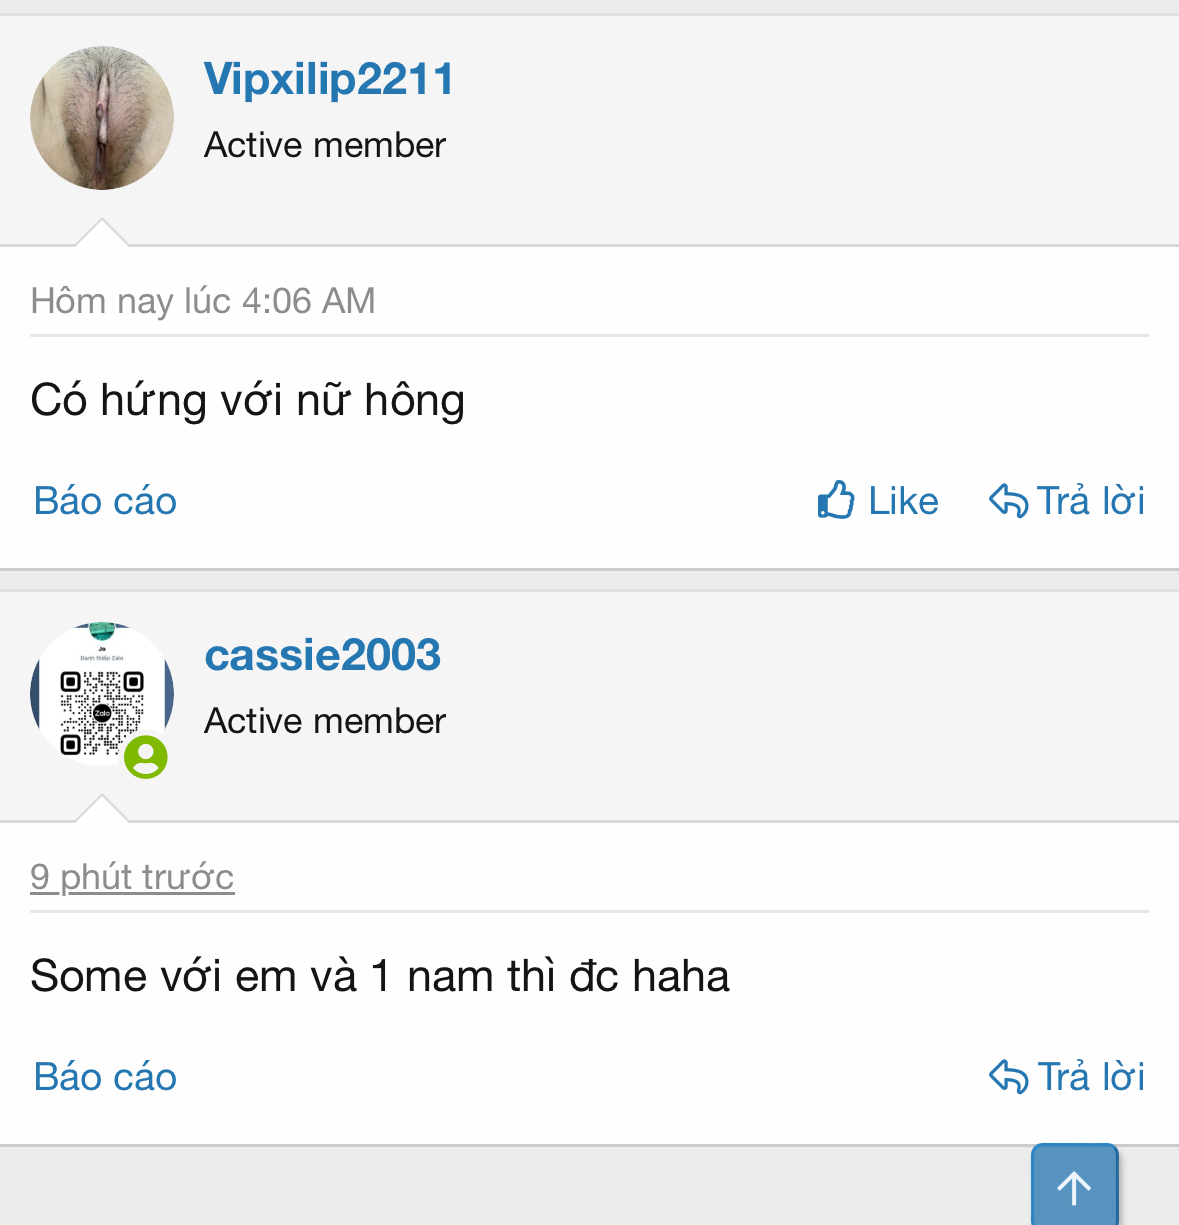
Task: Click 'Active member' label under cassie2003
Action: [325, 721]
